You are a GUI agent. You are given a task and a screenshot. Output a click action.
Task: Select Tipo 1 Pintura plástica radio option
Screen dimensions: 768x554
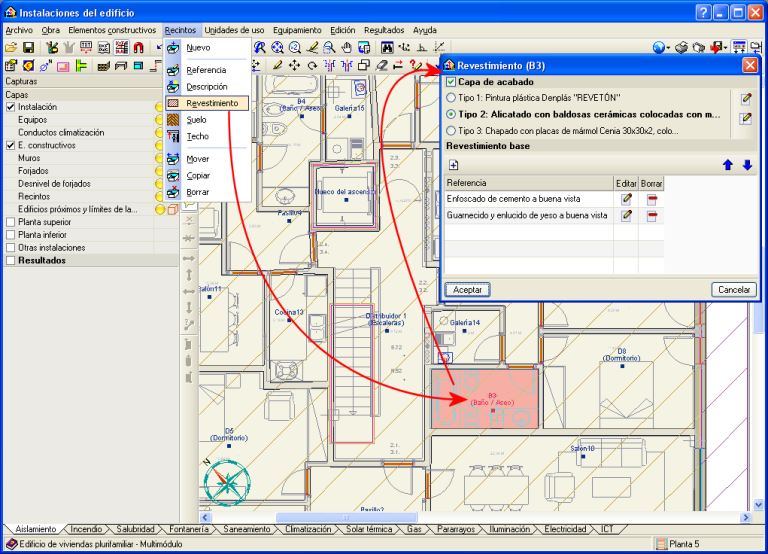point(451,98)
